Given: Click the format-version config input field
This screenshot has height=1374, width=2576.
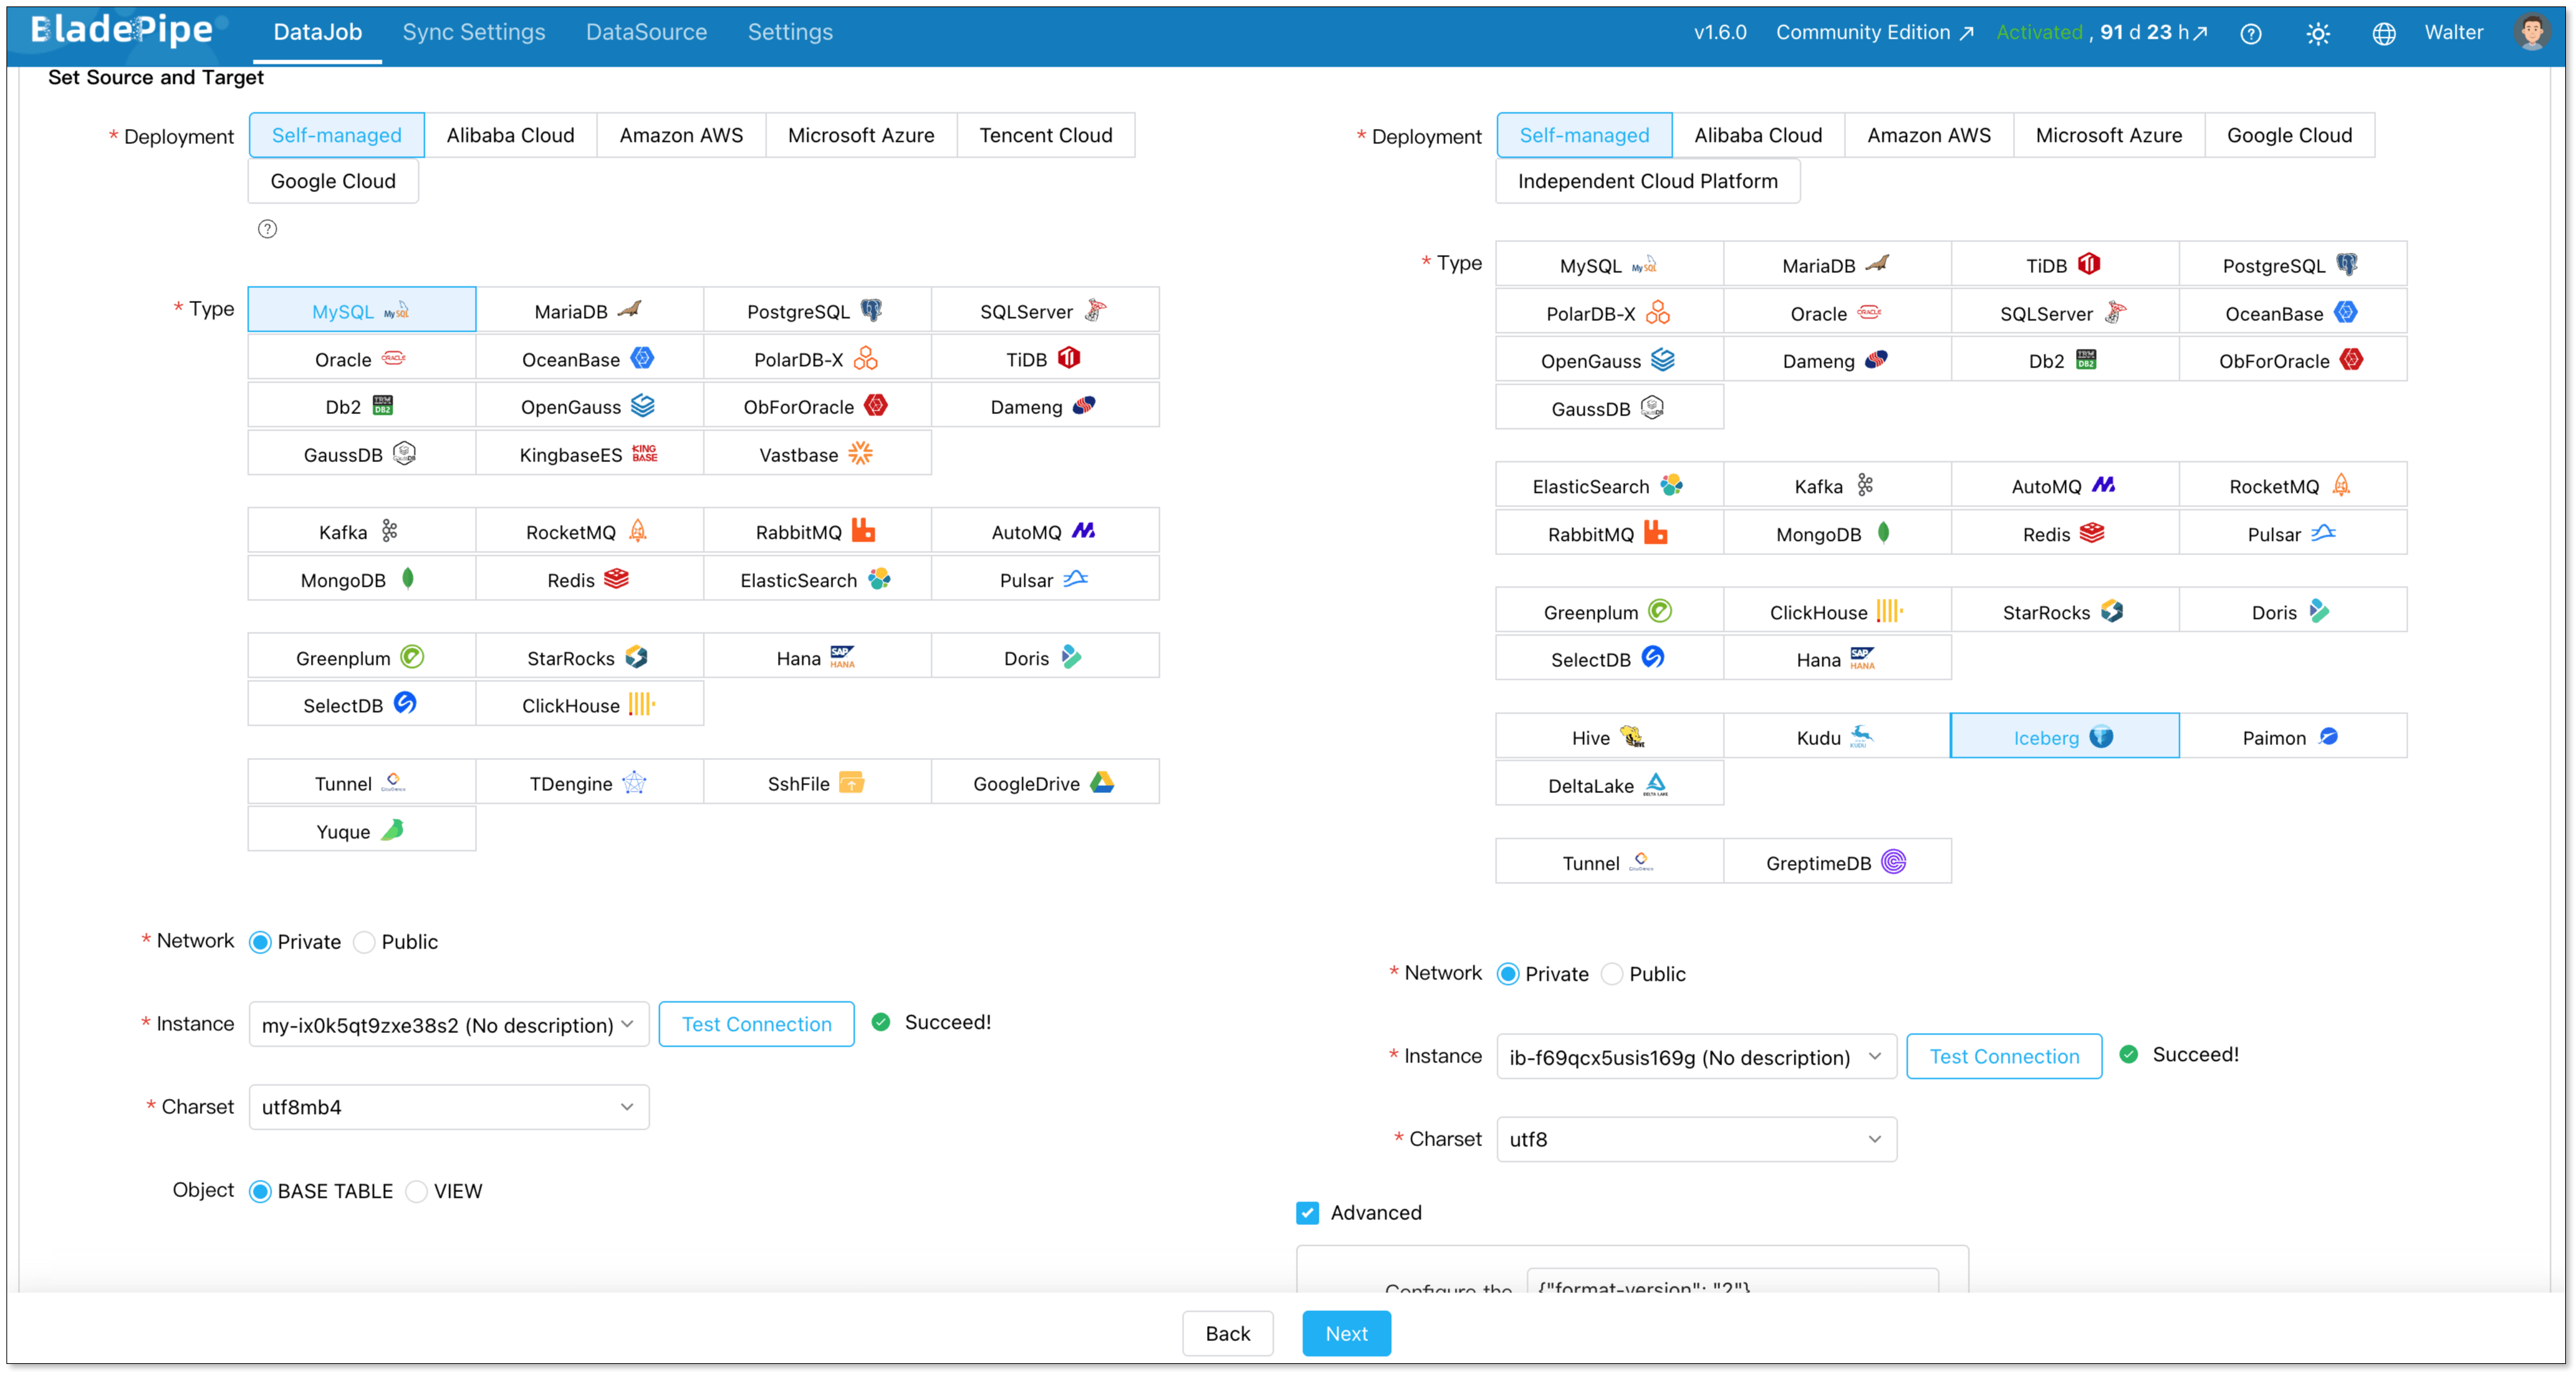Looking at the screenshot, I should pos(1732,1282).
